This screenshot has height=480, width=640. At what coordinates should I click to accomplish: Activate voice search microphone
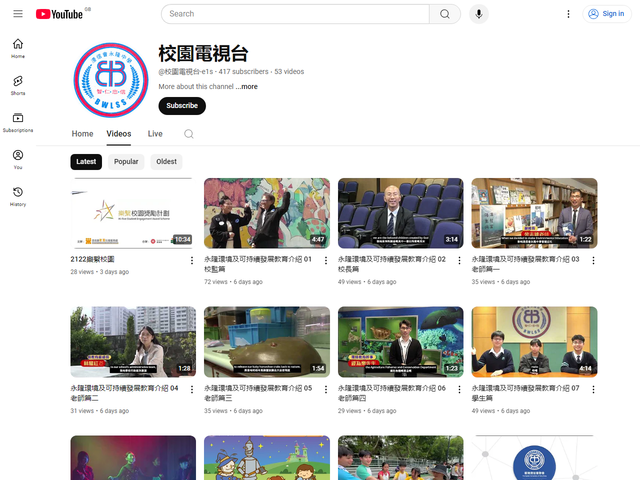pyautogui.click(x=479, y=14)
